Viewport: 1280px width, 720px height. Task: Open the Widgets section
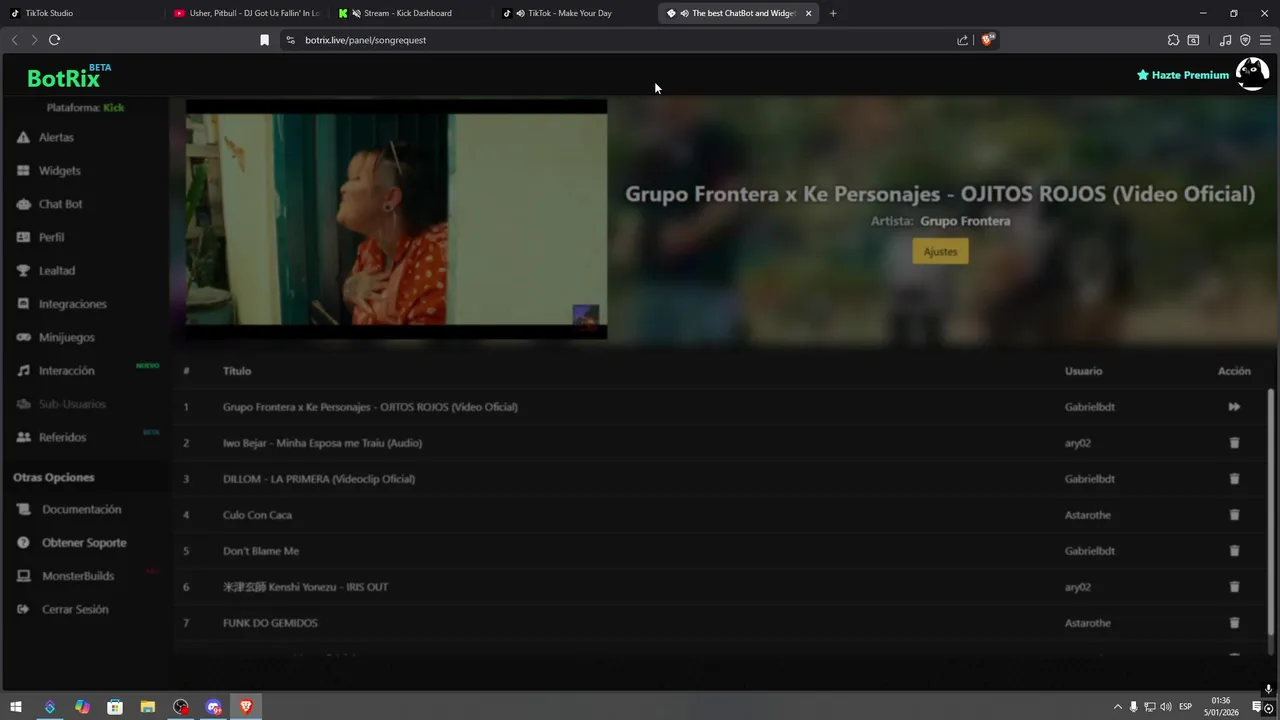click(x=59, y=171)
